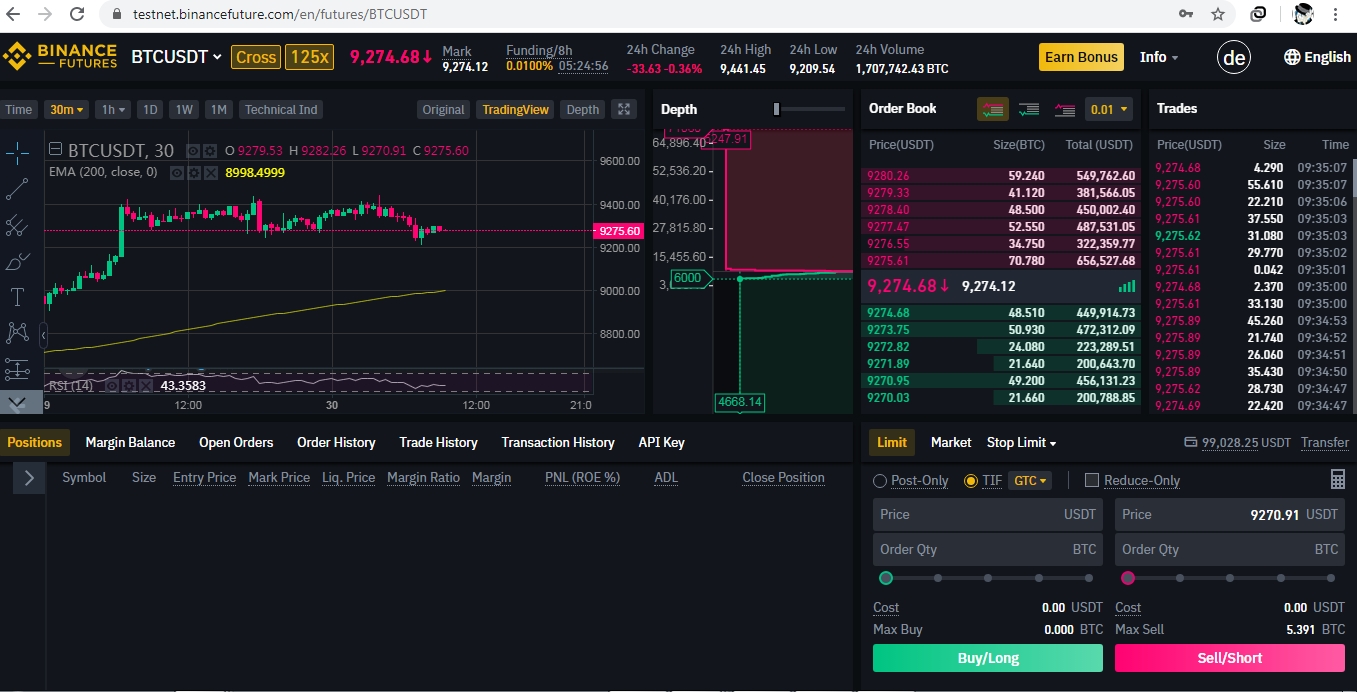The height and width of the screenshot is (692, 1357).
Task: Switch to Open Orders tab
Action: pyautogui.click(x=236, y=442)
